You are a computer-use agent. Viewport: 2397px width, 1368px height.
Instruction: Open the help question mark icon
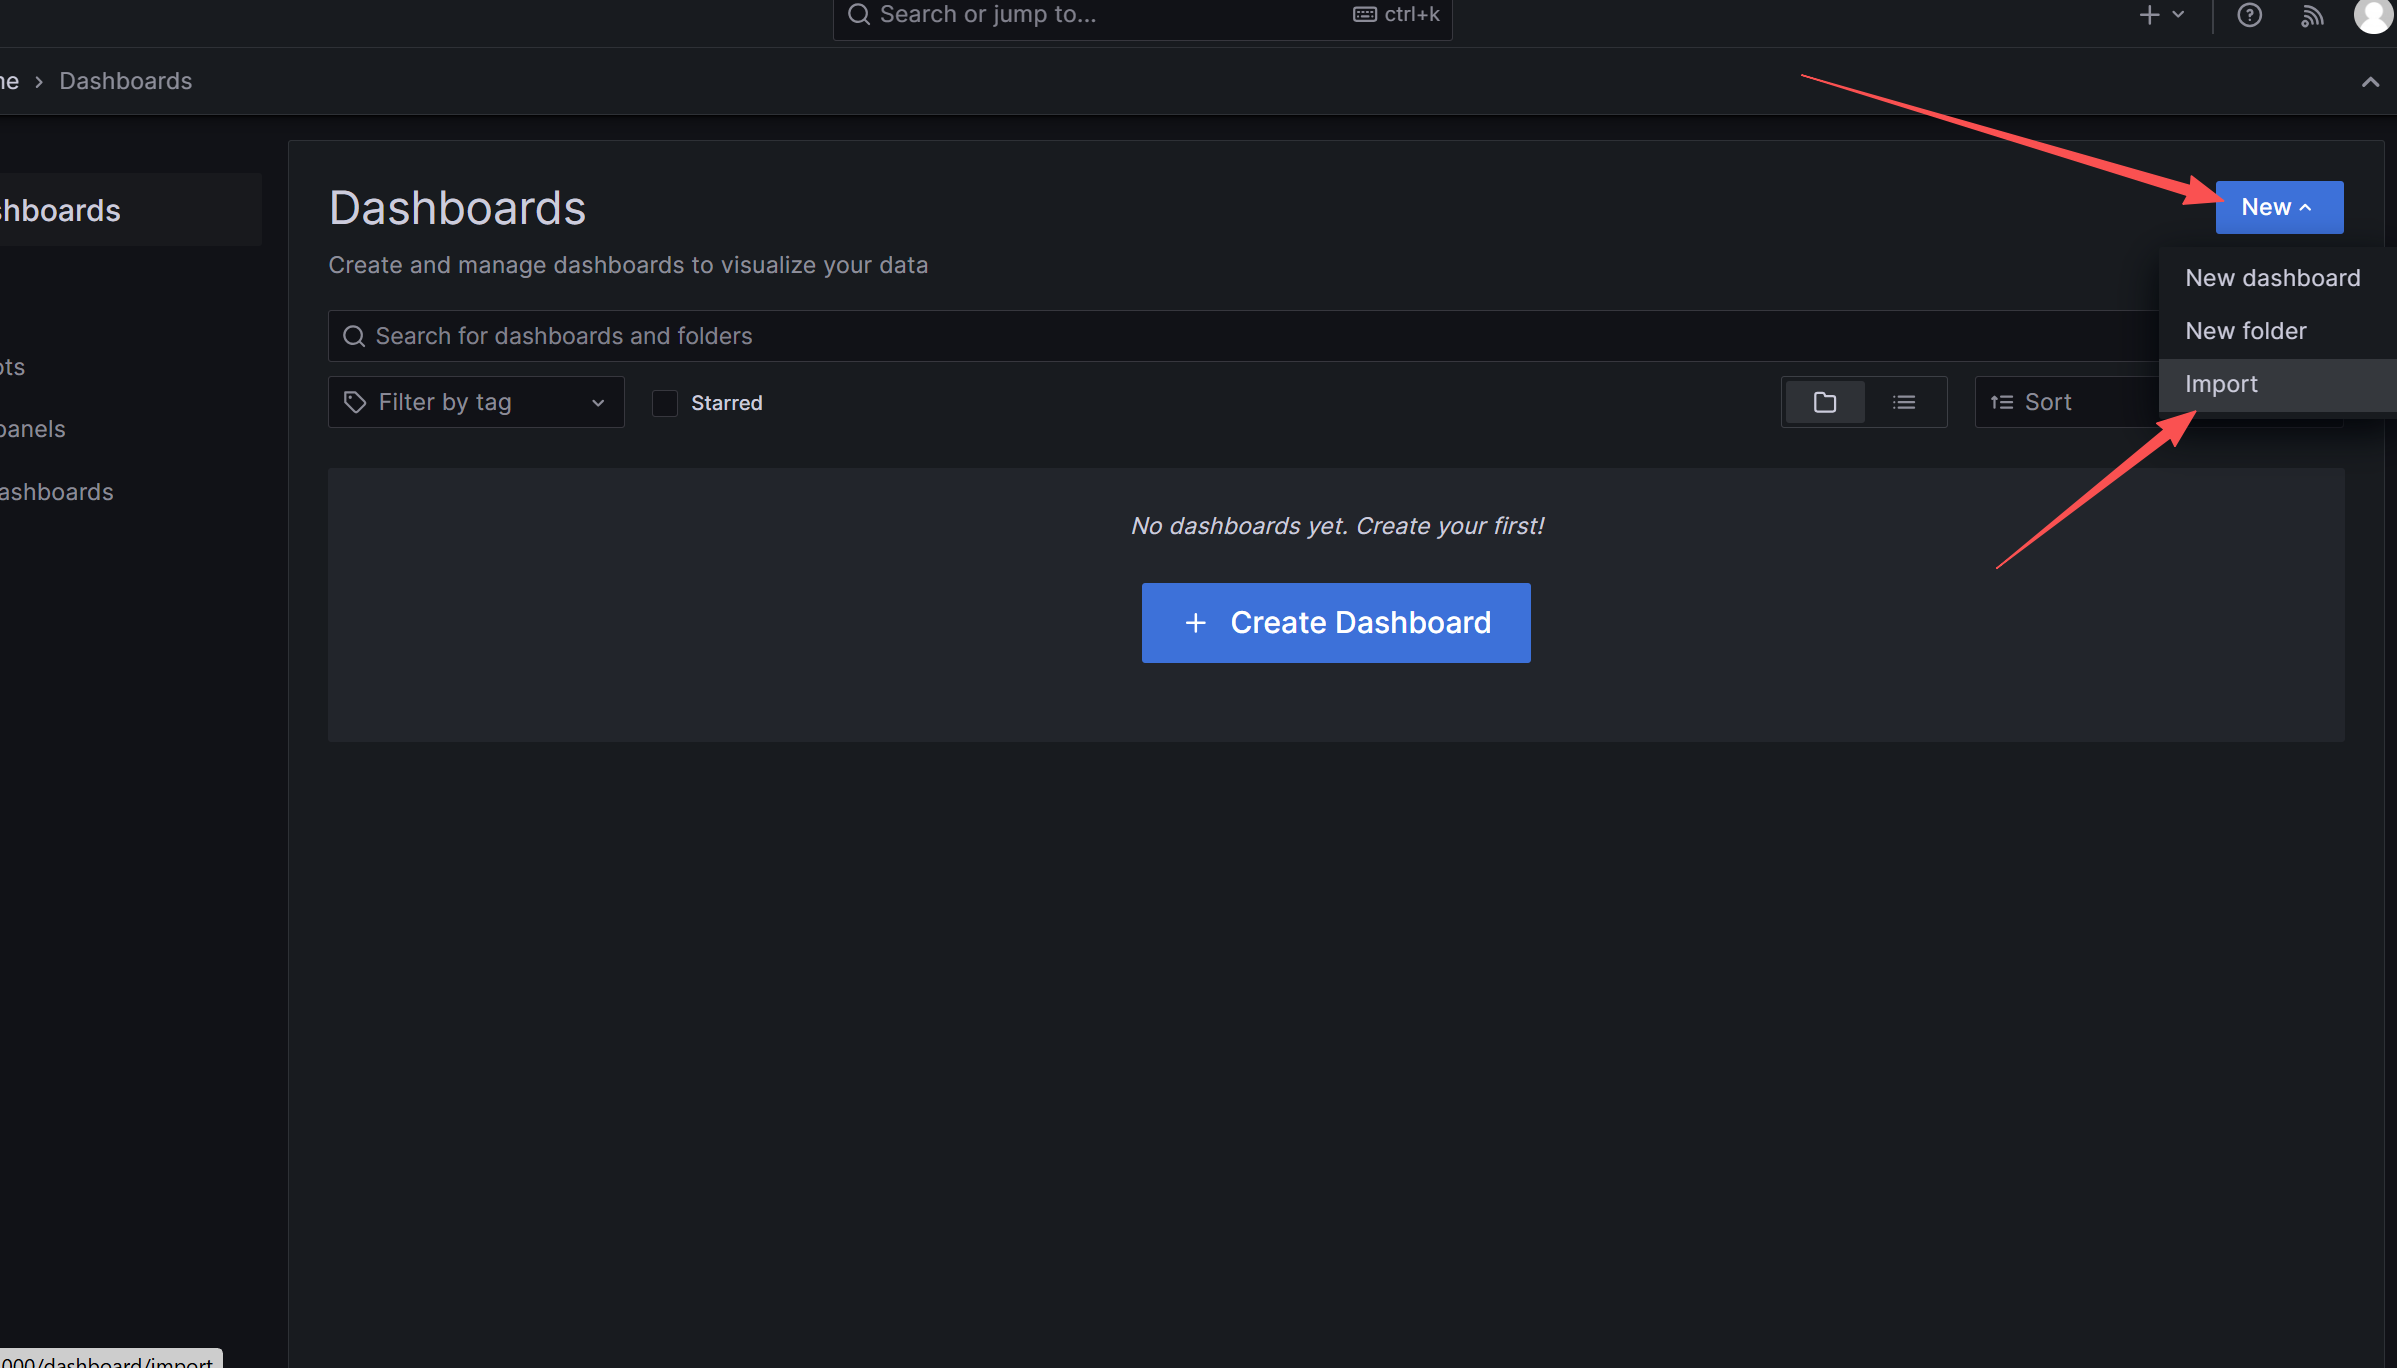[2249, 15]
